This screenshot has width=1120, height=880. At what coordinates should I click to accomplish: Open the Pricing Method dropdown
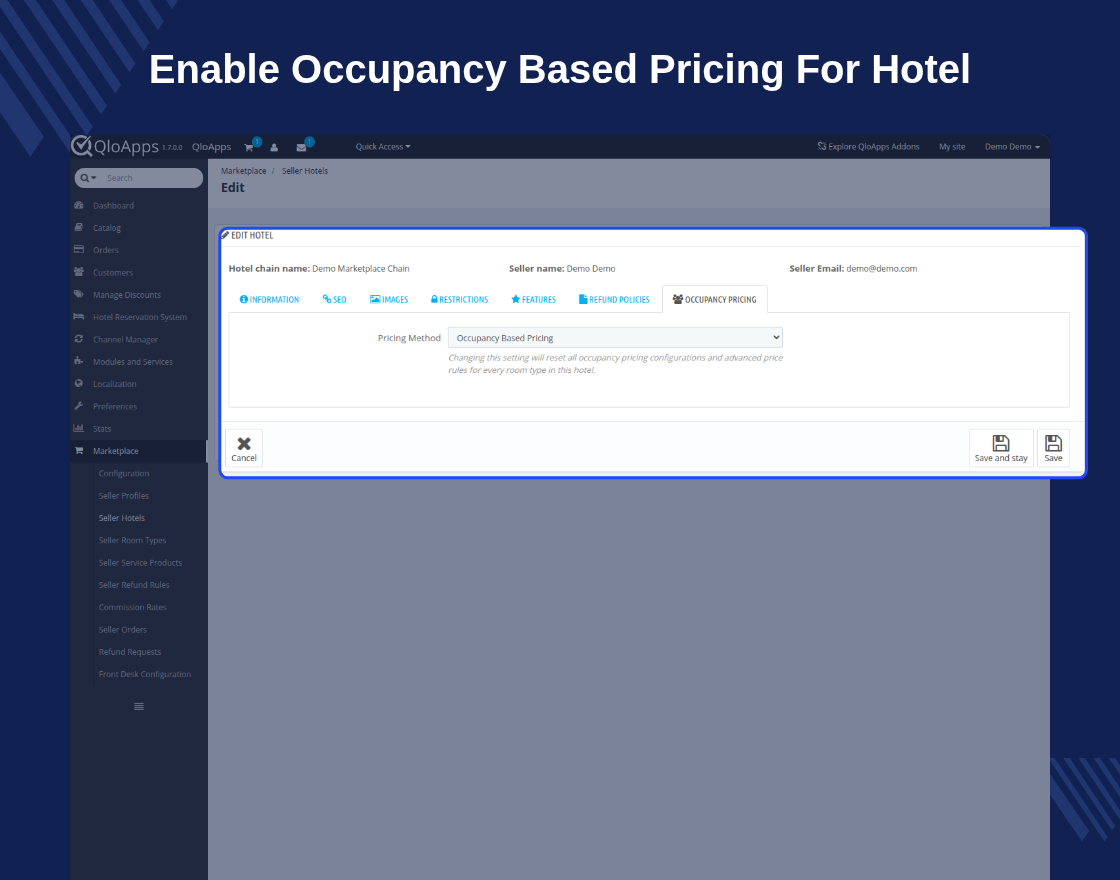615,338
